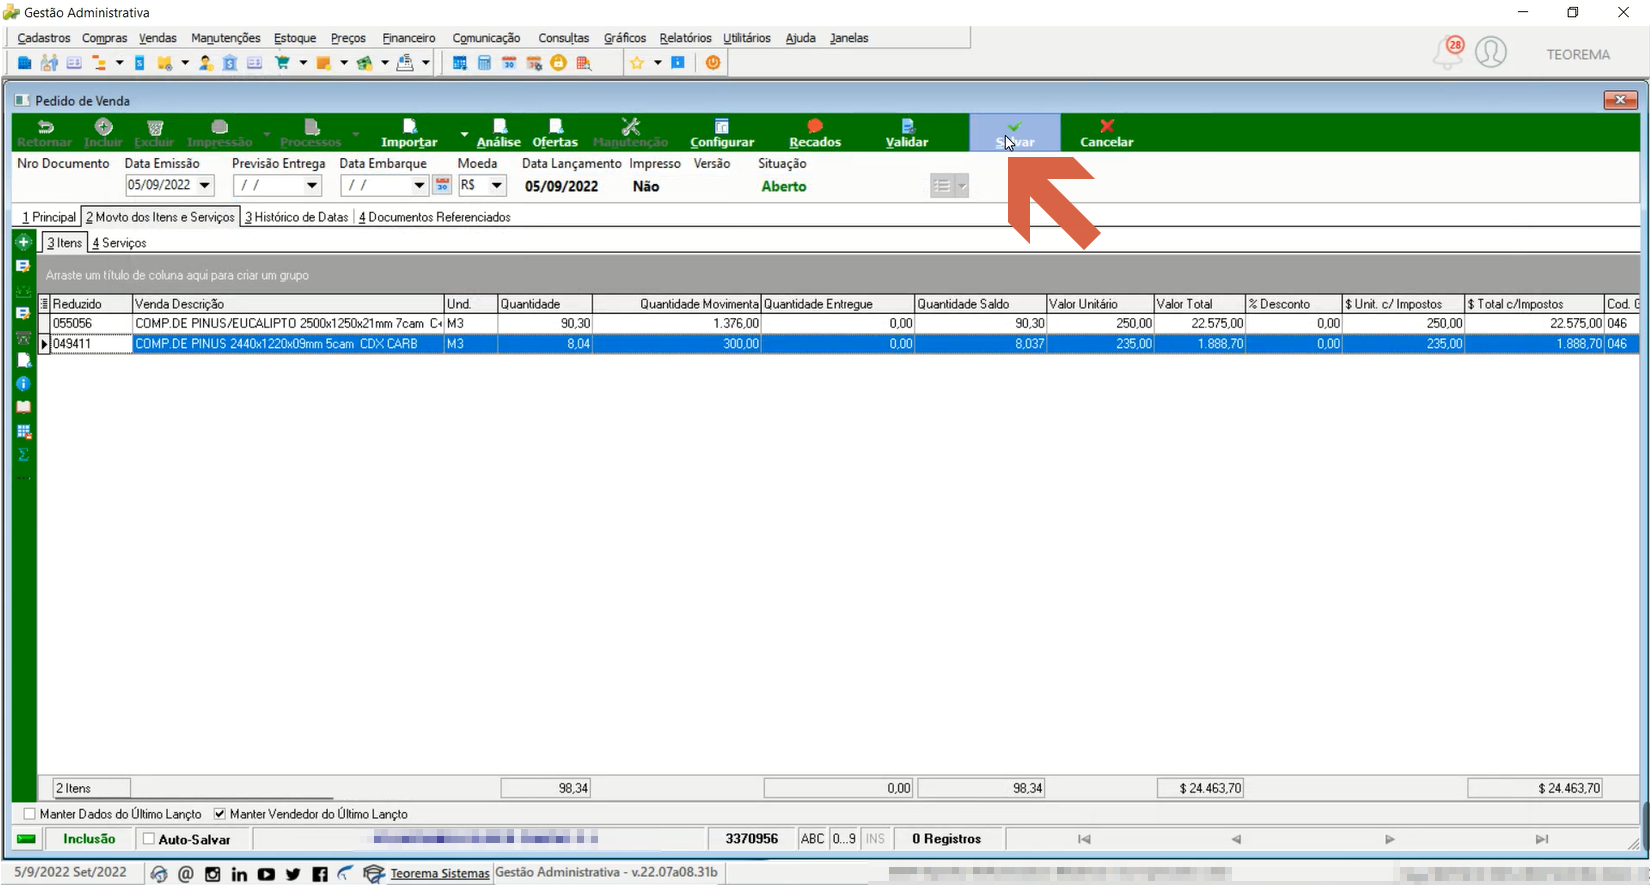This screenshot has width=1650, height=885.
Task: Expand the Previsão Entrega date dropdown
Action: coord(312,186)
